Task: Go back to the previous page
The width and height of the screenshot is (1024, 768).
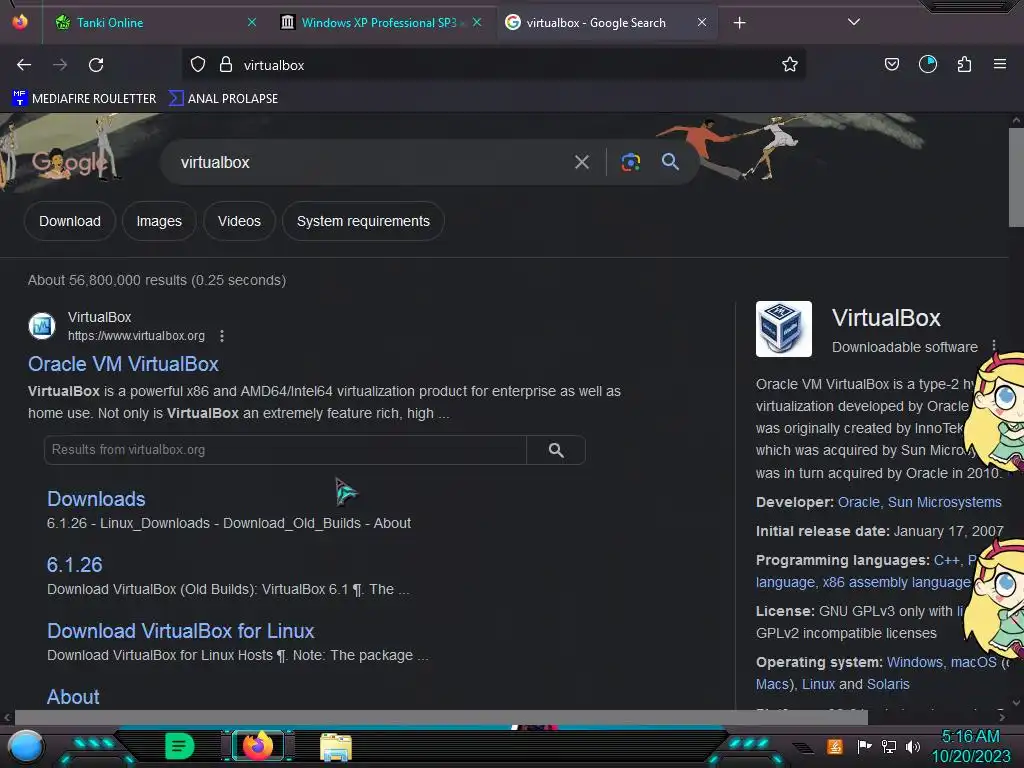Action: pos(24,65)
